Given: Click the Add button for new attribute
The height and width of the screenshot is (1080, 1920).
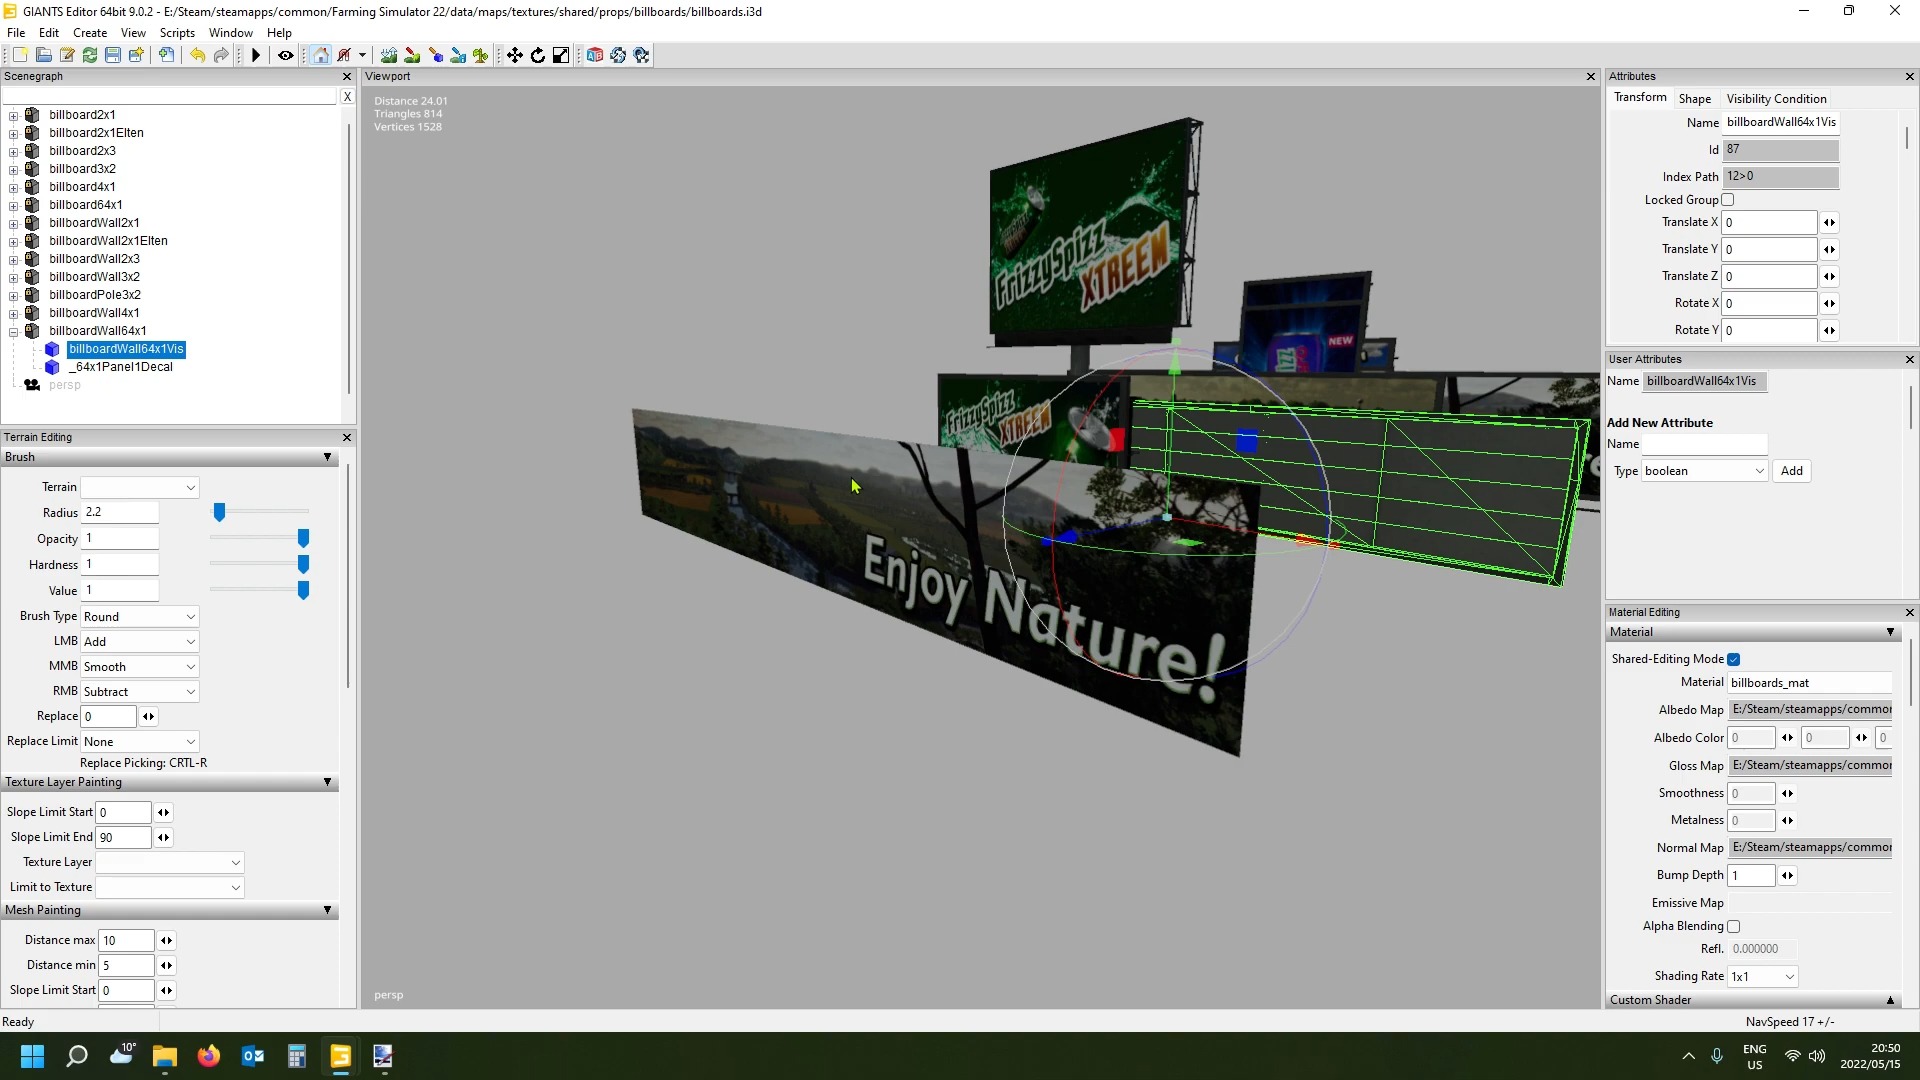Looking at the screenshot, I should coord(1791,471).
